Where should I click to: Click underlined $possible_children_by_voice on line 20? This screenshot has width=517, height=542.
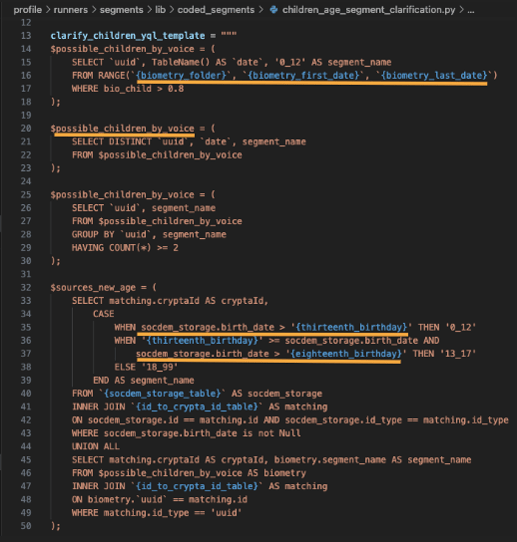pyautogui.click(x=122, y=128)
